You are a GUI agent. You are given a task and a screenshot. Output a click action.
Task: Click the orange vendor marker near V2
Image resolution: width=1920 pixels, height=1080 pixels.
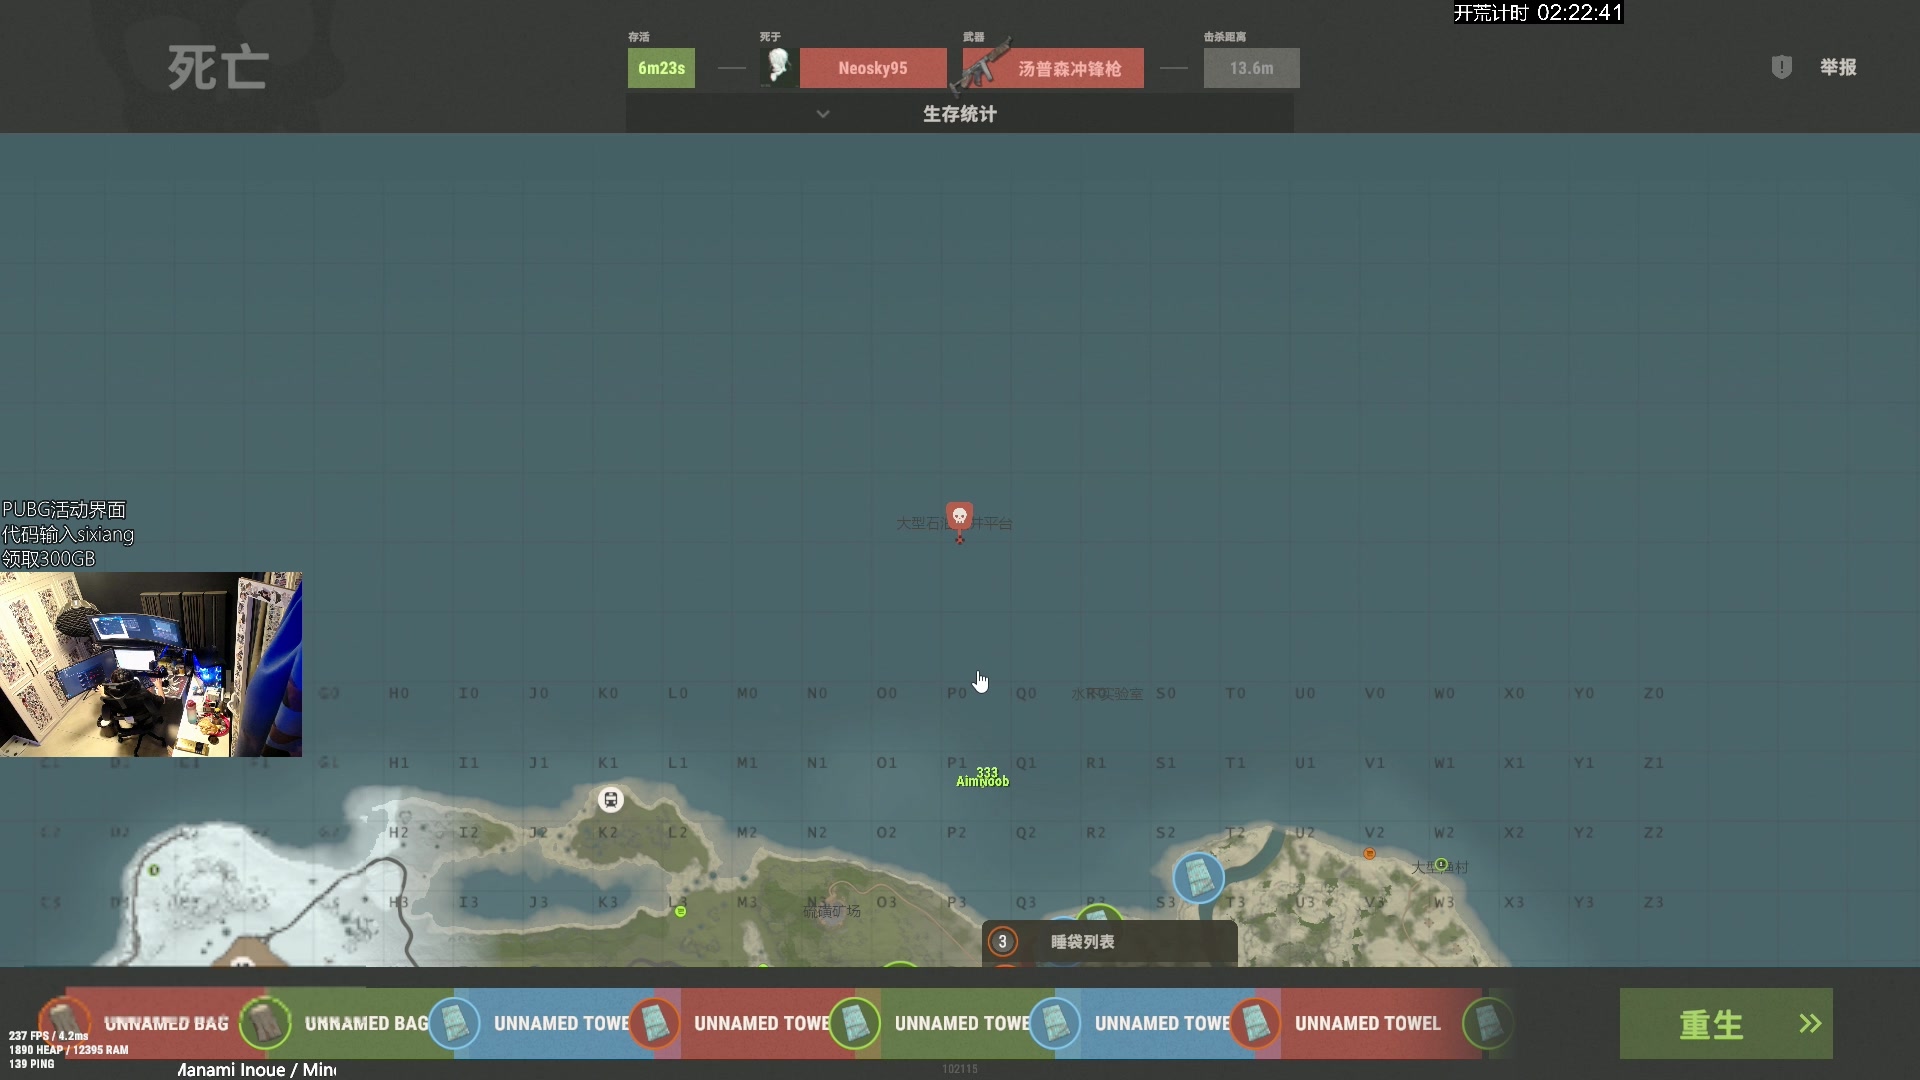point(1369,854)
